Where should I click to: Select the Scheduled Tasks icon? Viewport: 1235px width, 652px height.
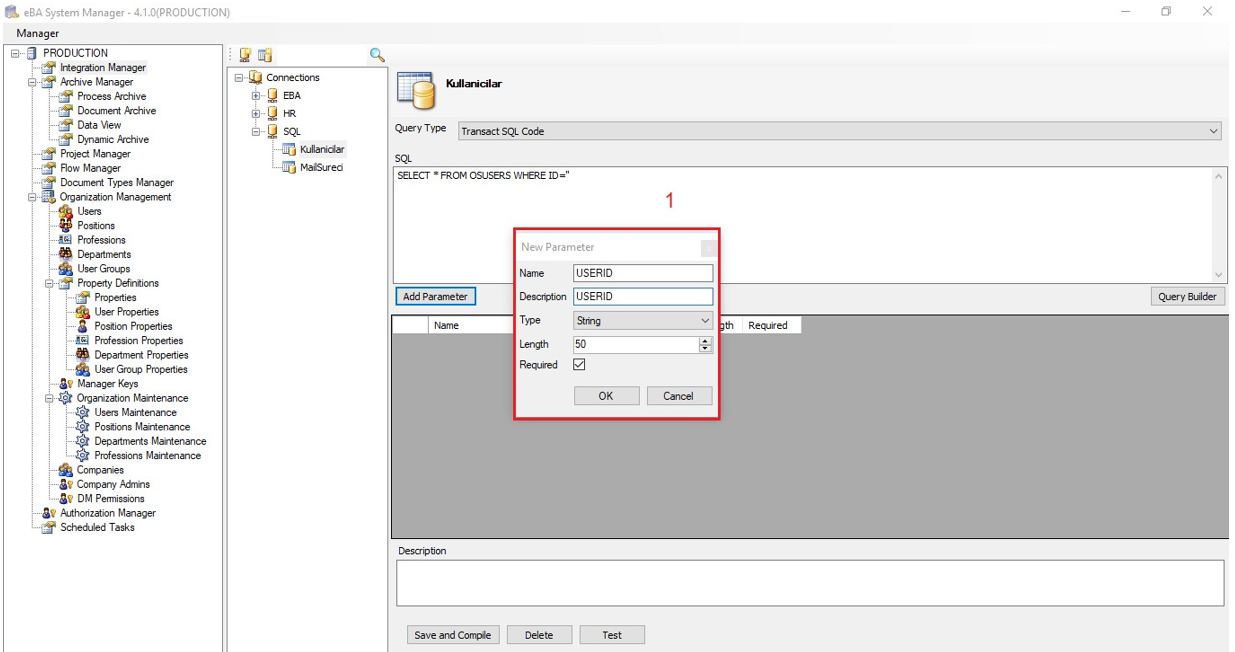48,528
